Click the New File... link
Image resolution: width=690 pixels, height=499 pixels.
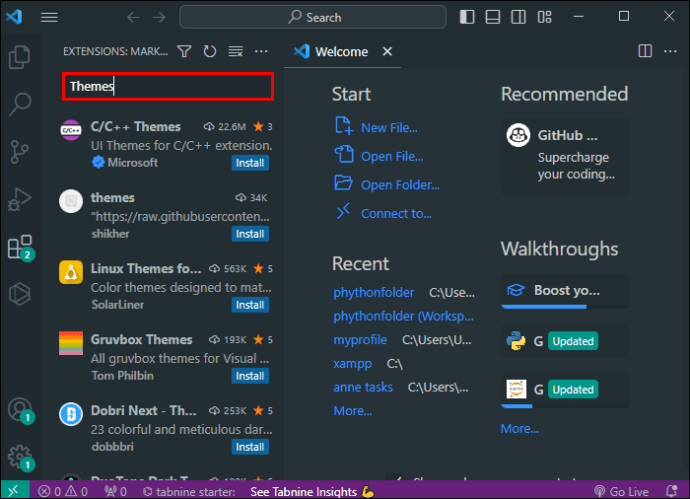point(389,128)
